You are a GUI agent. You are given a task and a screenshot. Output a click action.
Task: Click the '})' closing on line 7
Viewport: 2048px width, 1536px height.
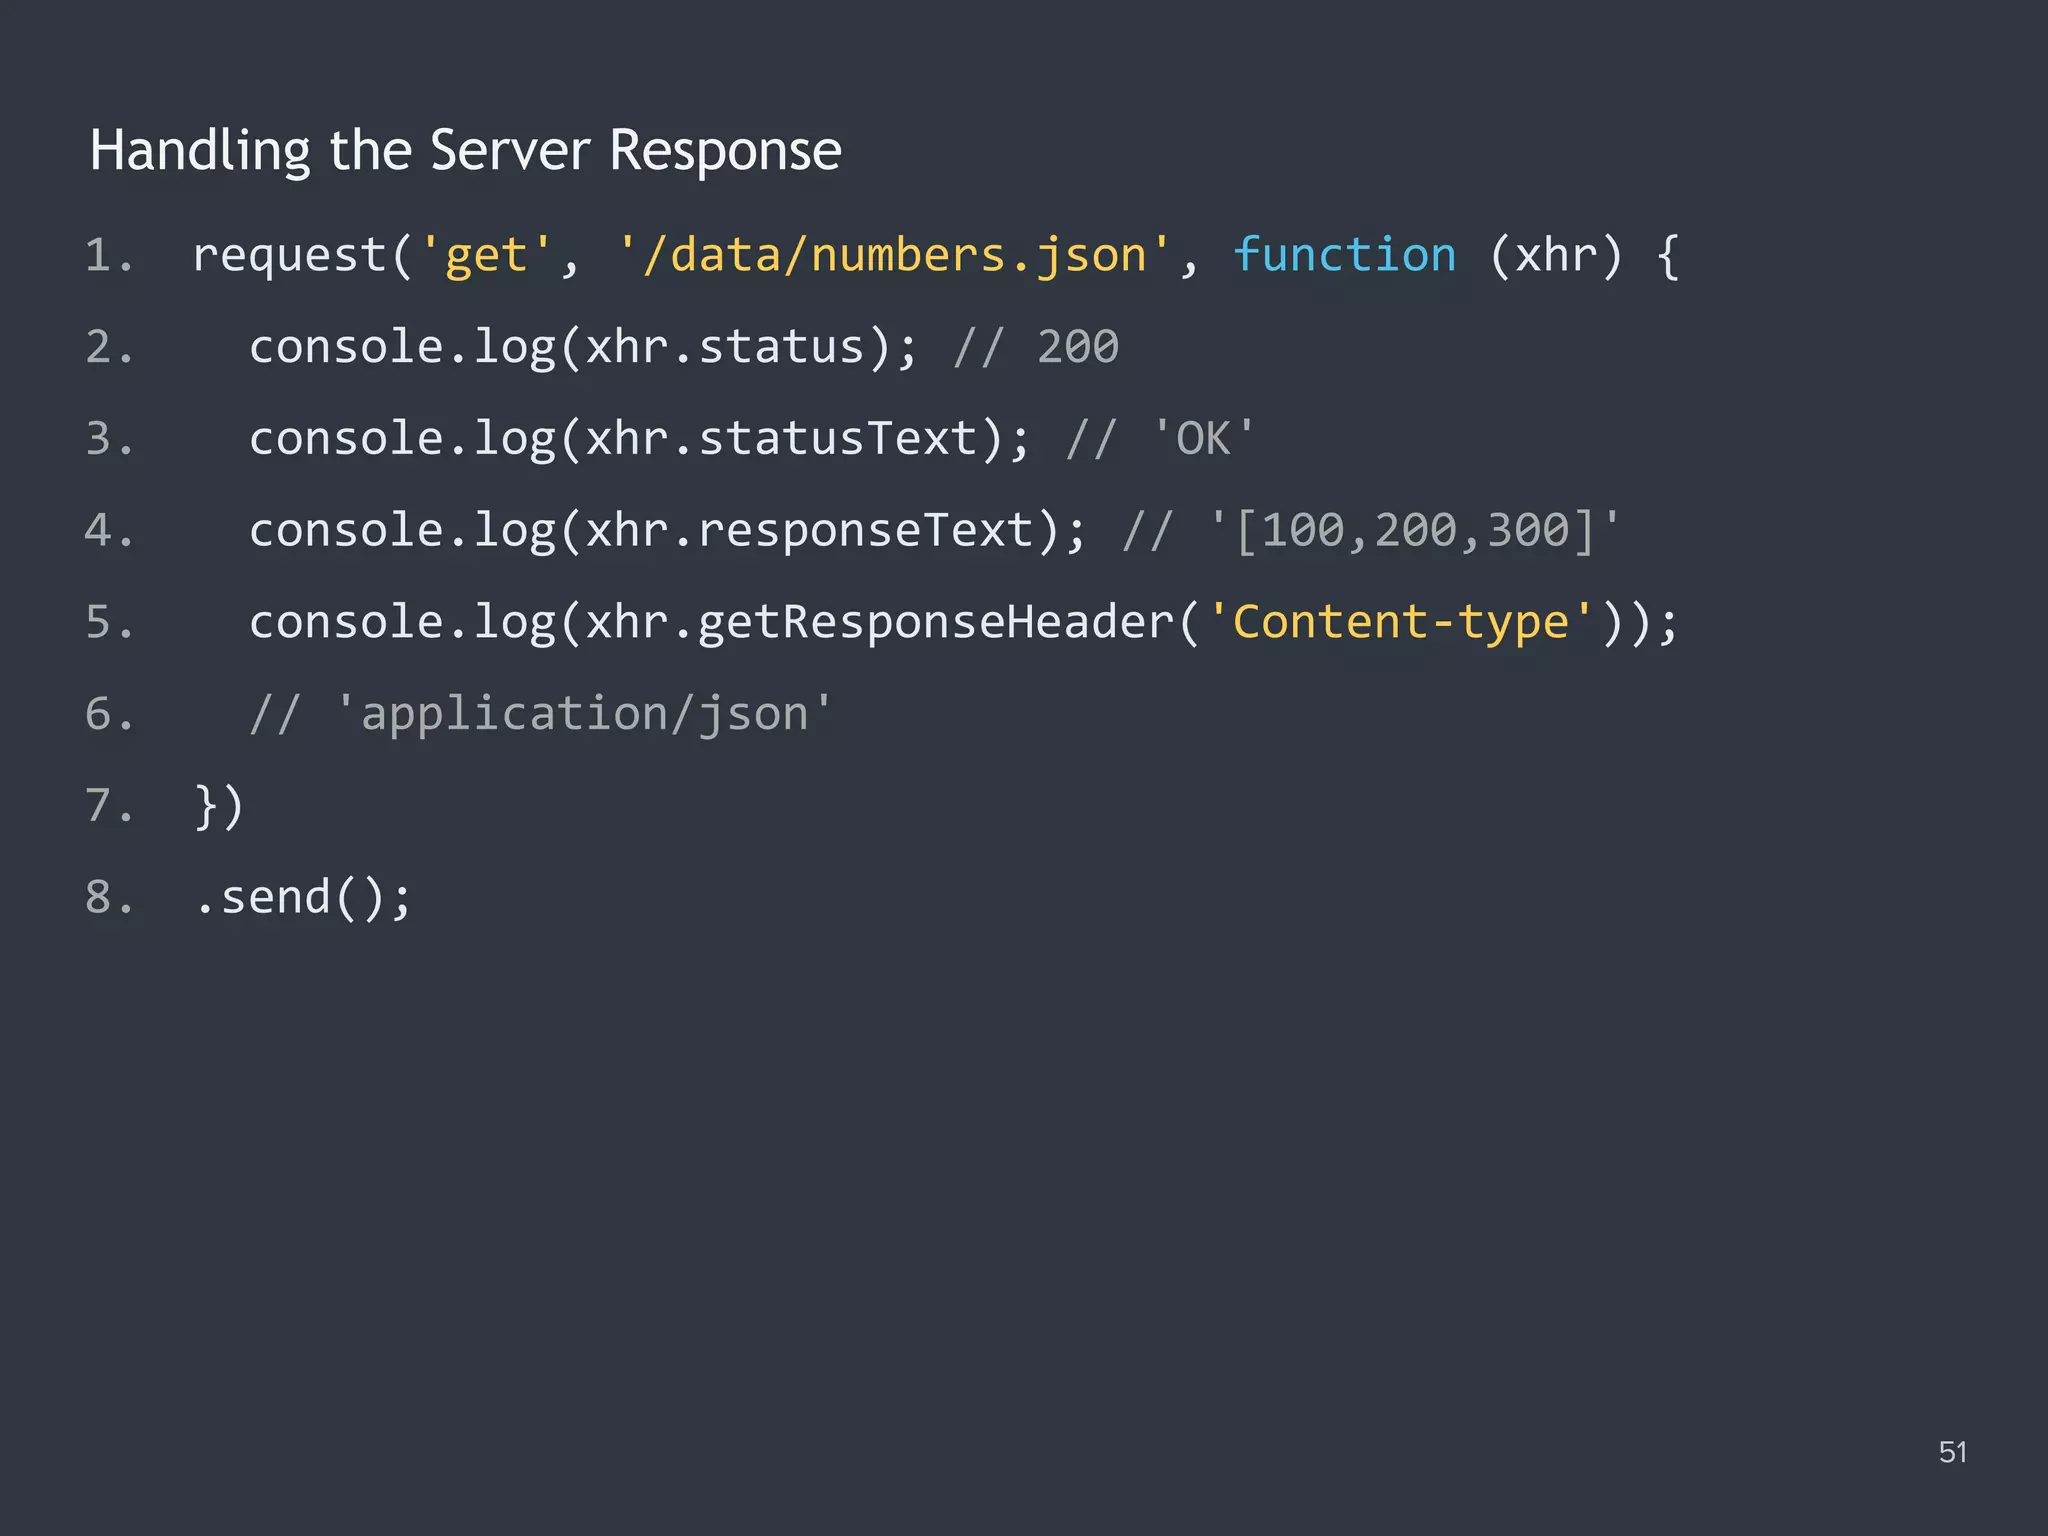(219, 806)
